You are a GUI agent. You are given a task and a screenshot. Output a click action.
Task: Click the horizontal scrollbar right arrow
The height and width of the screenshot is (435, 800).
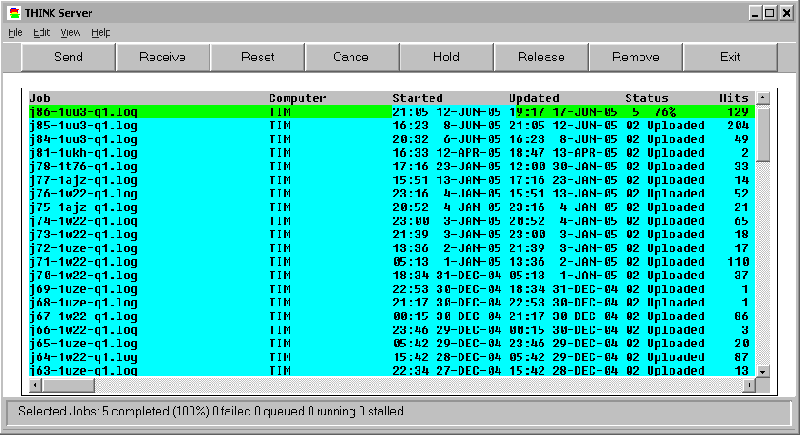[x=749, y=386]
